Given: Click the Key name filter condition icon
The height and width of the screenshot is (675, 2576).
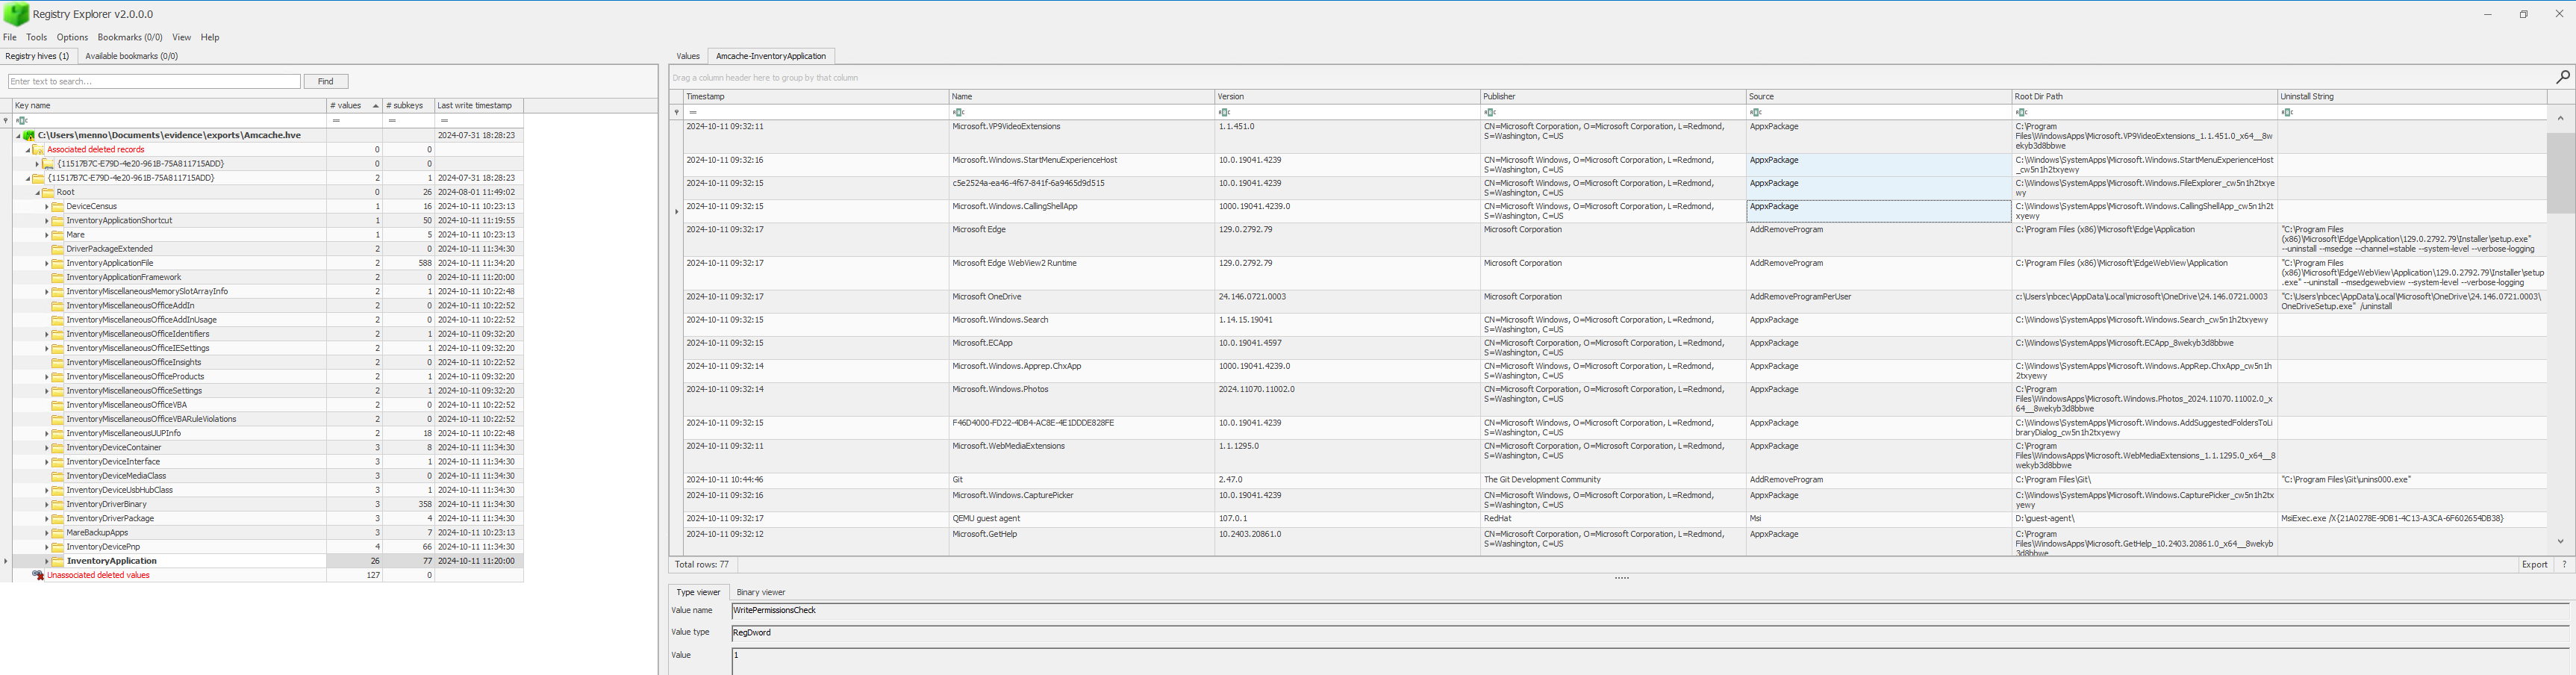Looking at the screenshot, I should (21, 120).
